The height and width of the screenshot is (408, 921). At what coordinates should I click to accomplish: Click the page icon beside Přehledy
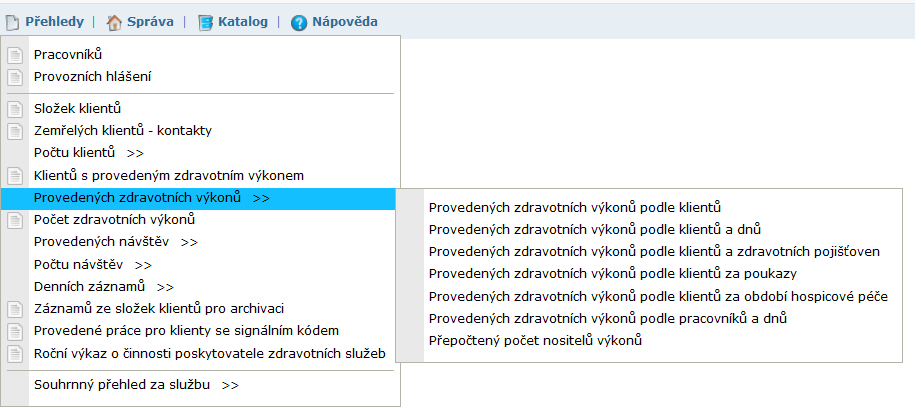(13, 23)
